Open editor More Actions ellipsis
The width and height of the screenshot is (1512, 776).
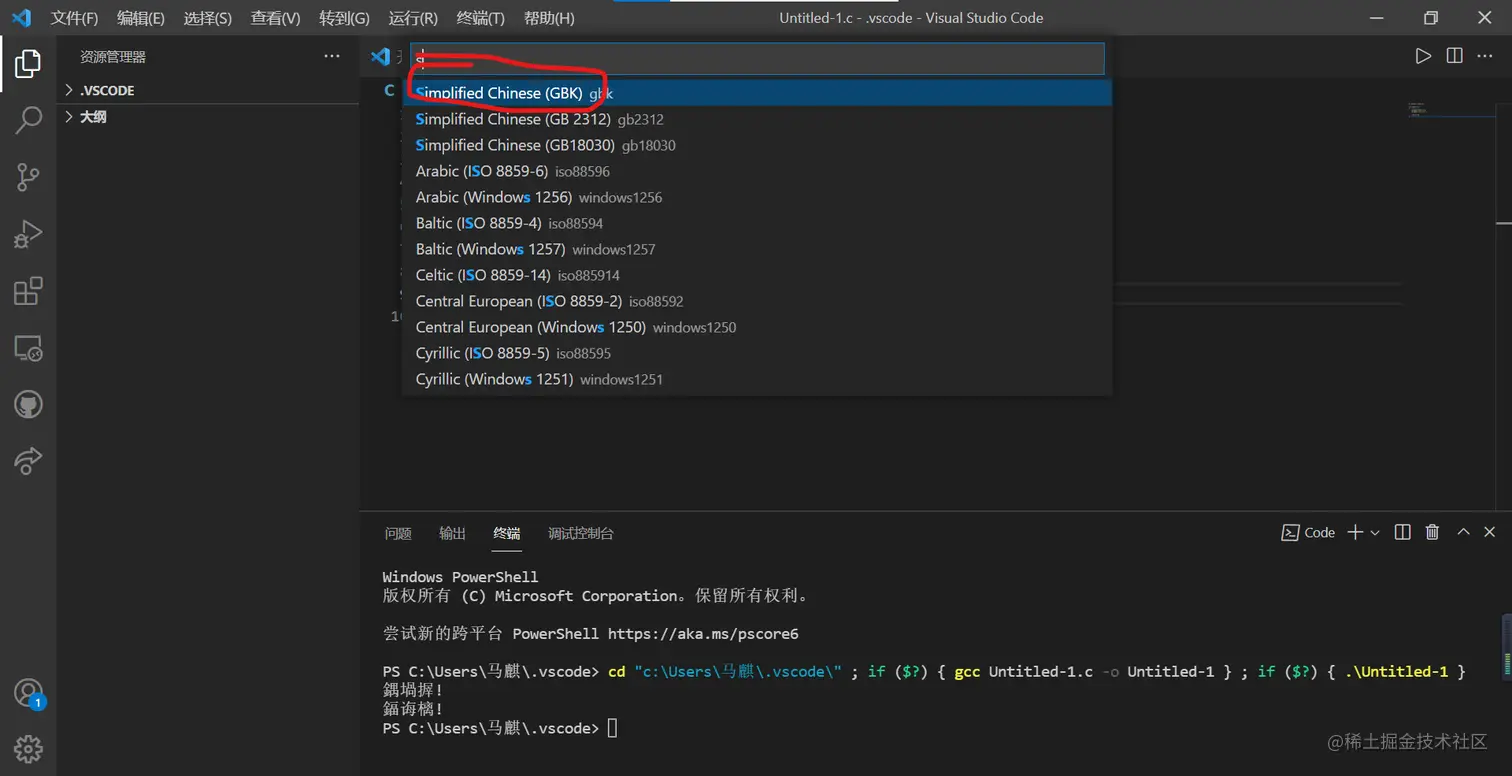[x=1487, y=56]
